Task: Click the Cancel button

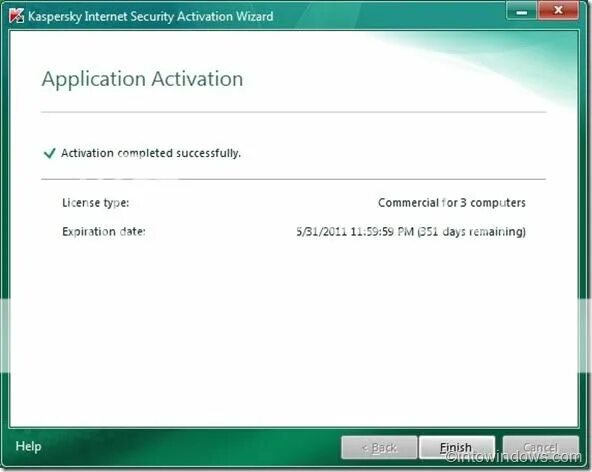Action: tap(541, 448)
